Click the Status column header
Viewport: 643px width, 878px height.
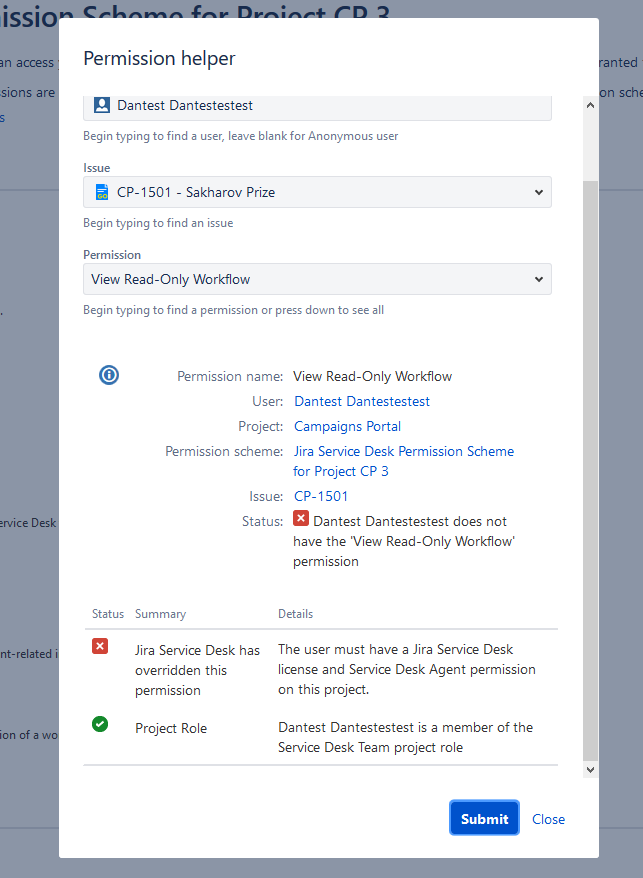pos(108,614)
